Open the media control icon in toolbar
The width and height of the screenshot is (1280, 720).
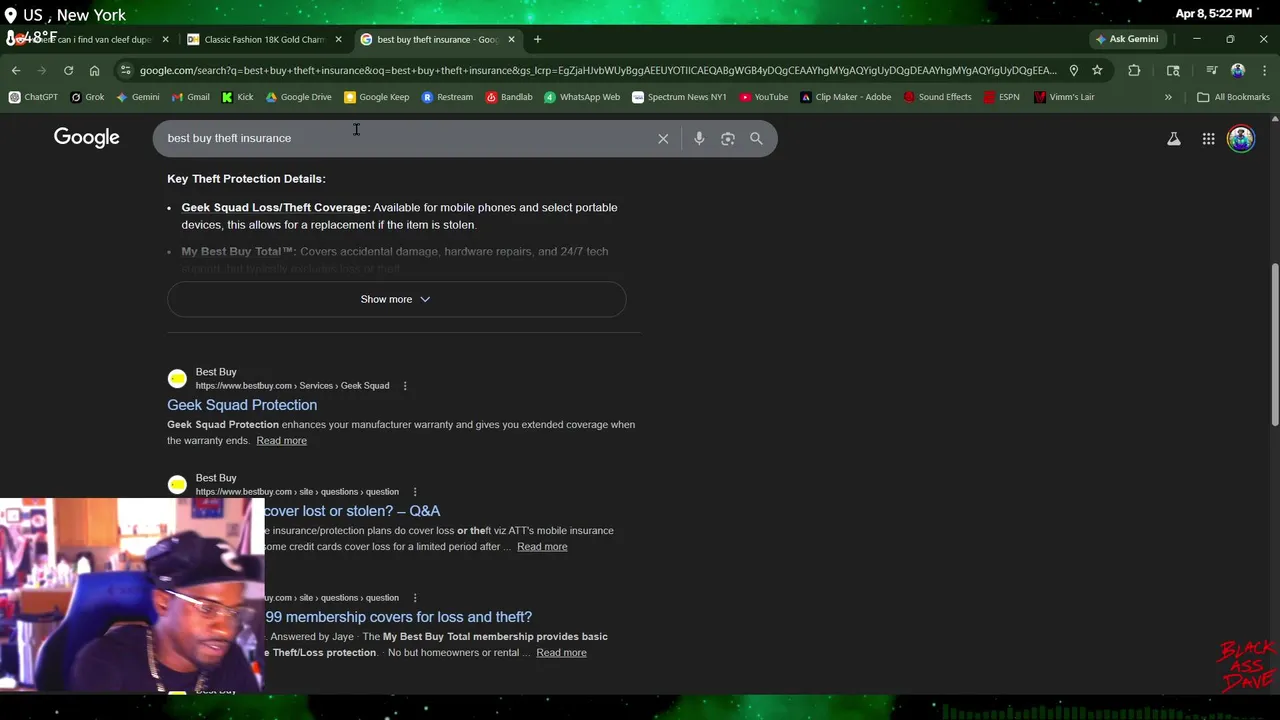point(1211,70)
